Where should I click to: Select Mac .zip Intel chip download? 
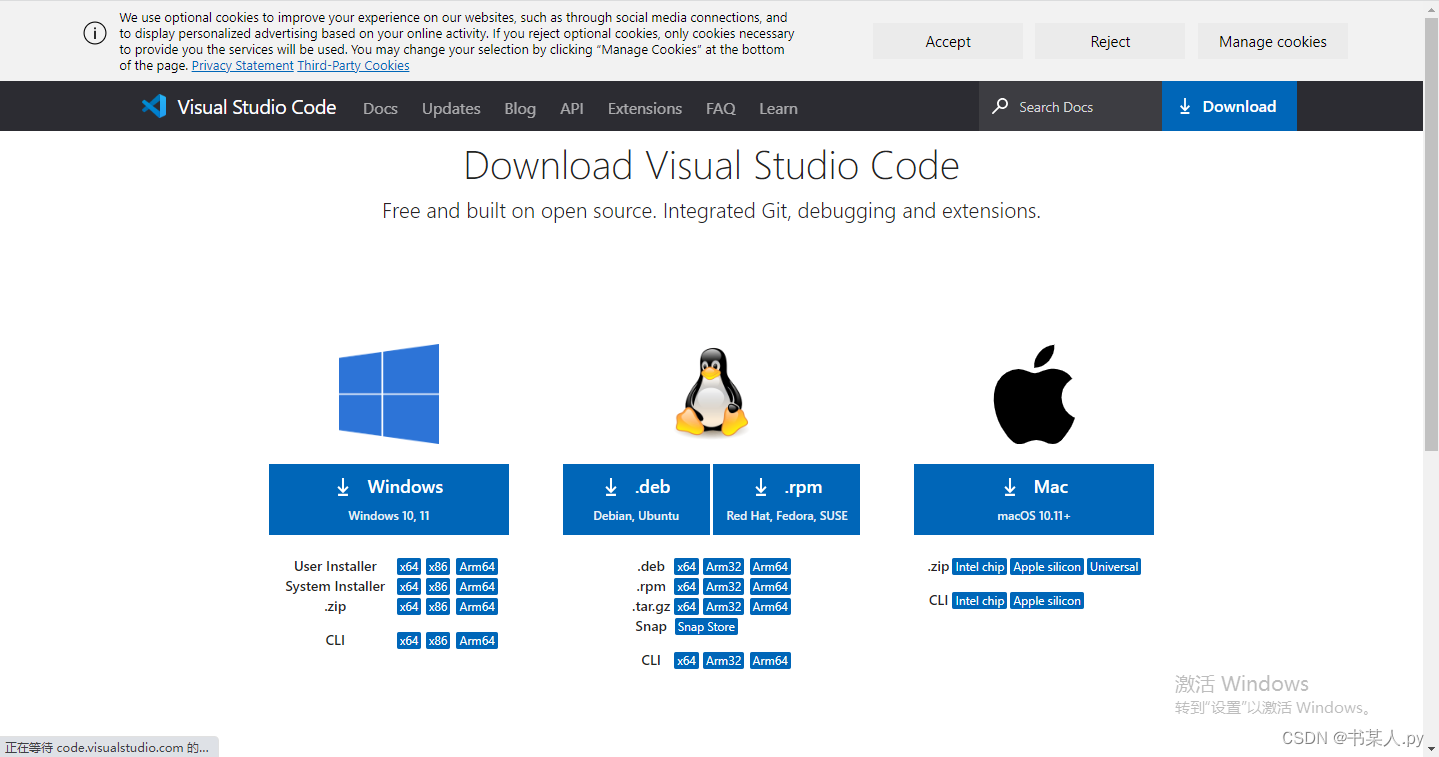click(x=979, y=567)
